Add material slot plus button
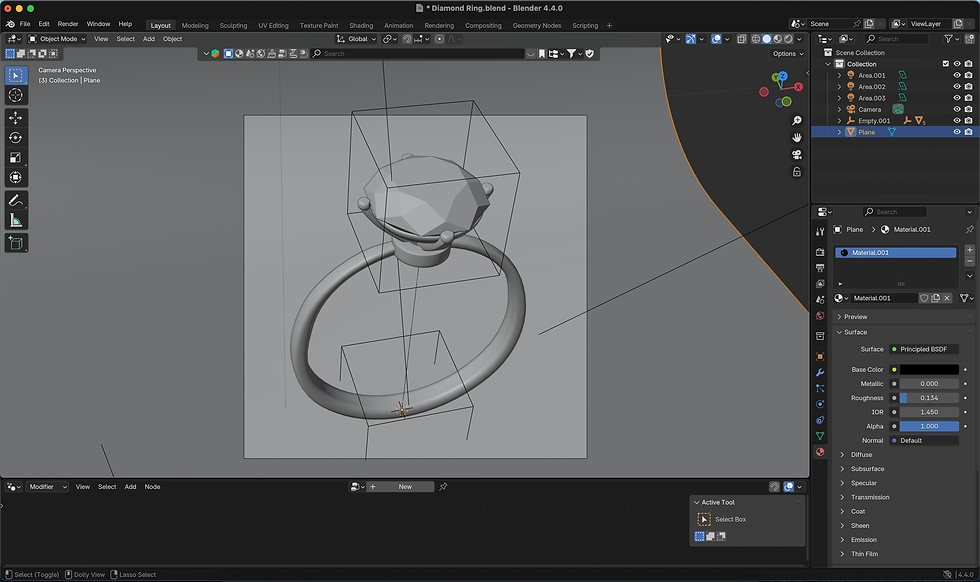980x582 pixels. click(969, 250)
